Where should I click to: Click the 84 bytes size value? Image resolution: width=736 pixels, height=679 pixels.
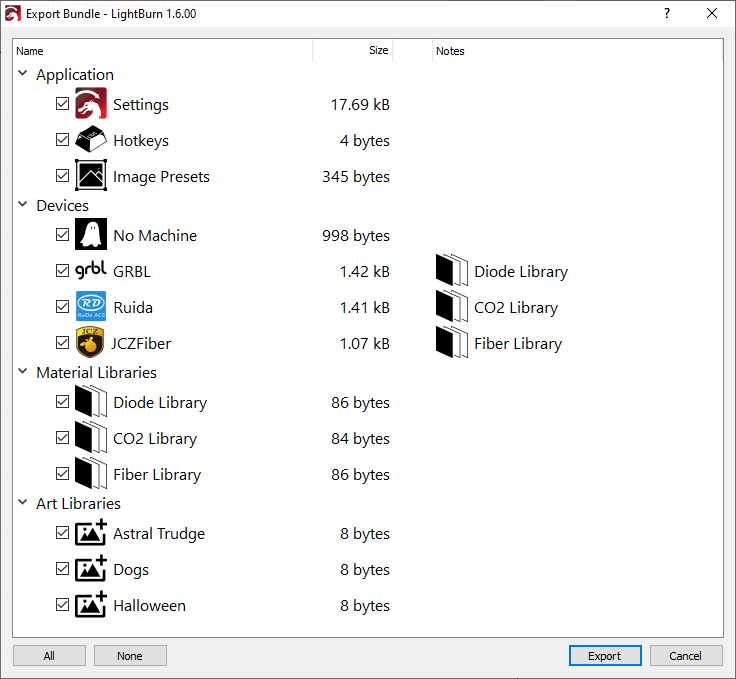coord(360,438)
